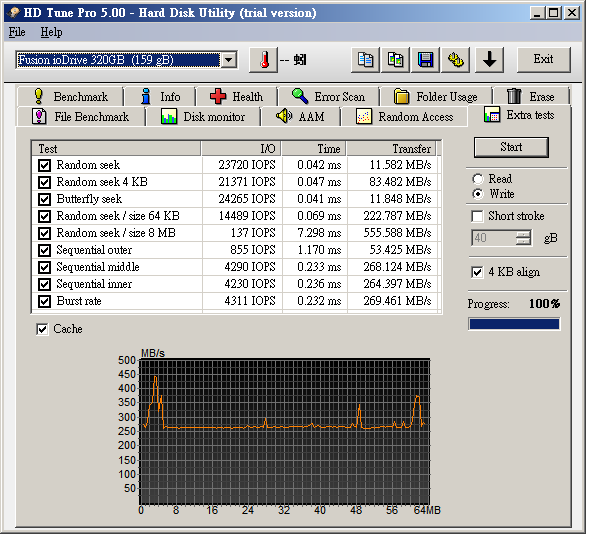Viewport: 614px width, 534px height.
Task: Switch to the Erase tab
Action: [x=531, y=96]
